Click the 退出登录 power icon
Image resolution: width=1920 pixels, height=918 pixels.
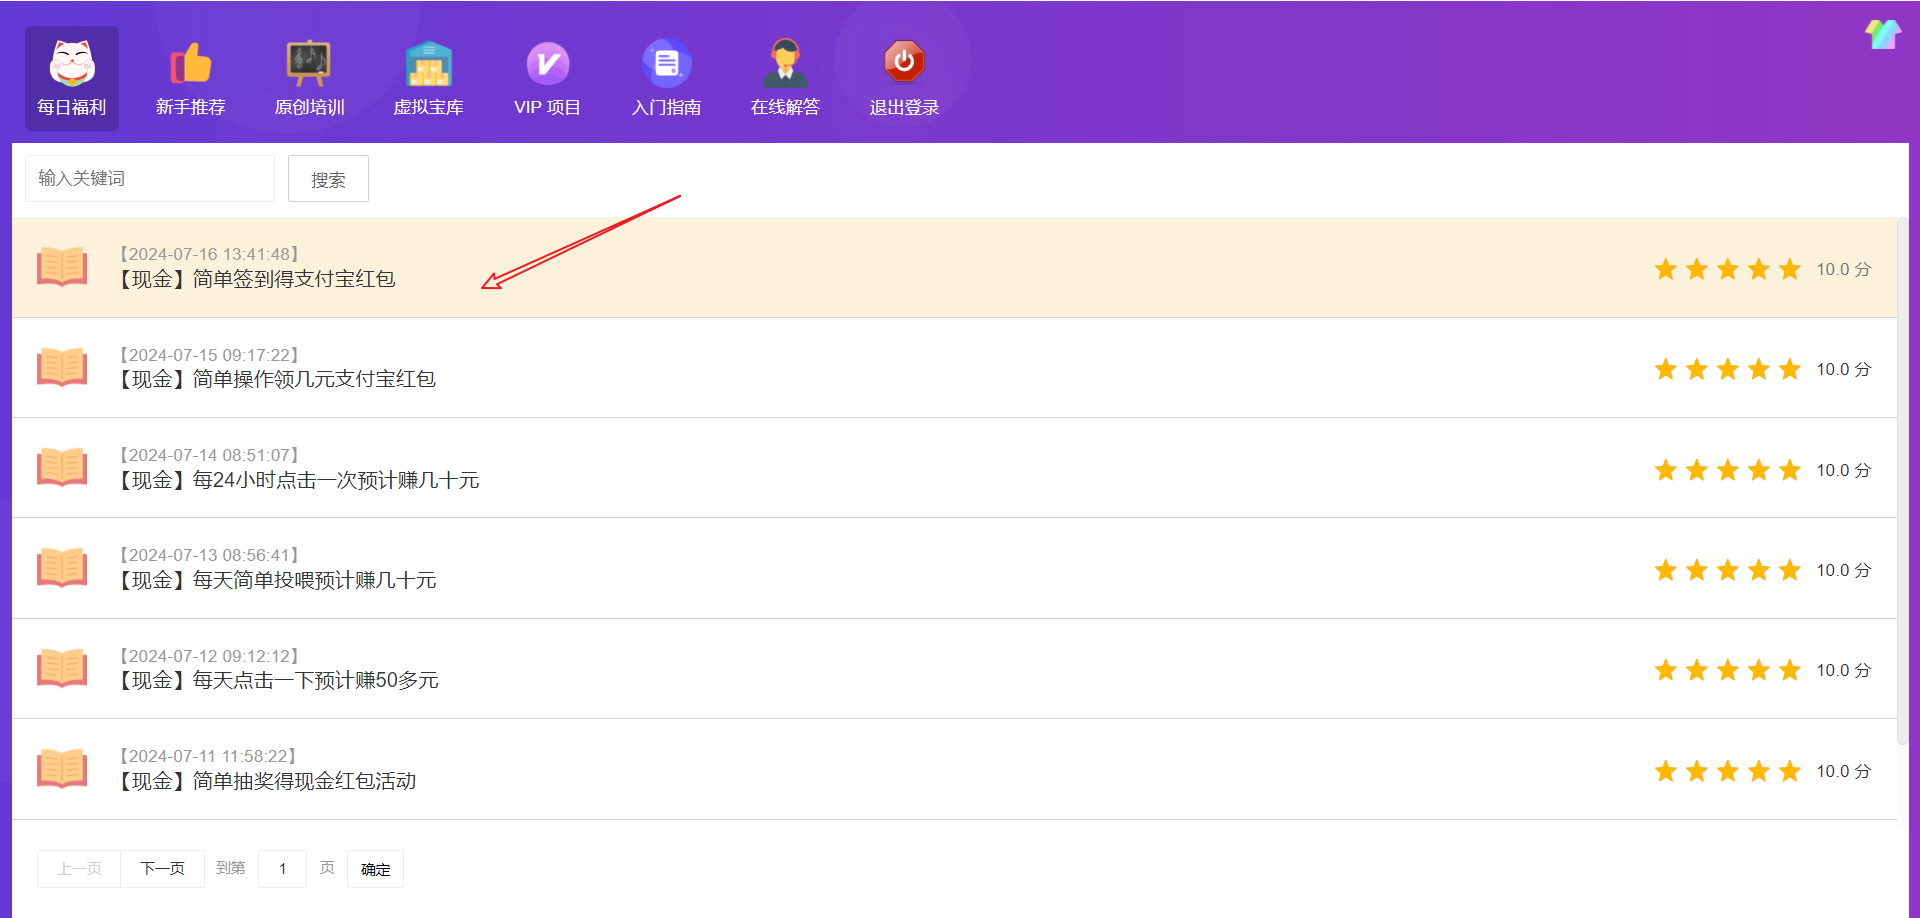904,62
